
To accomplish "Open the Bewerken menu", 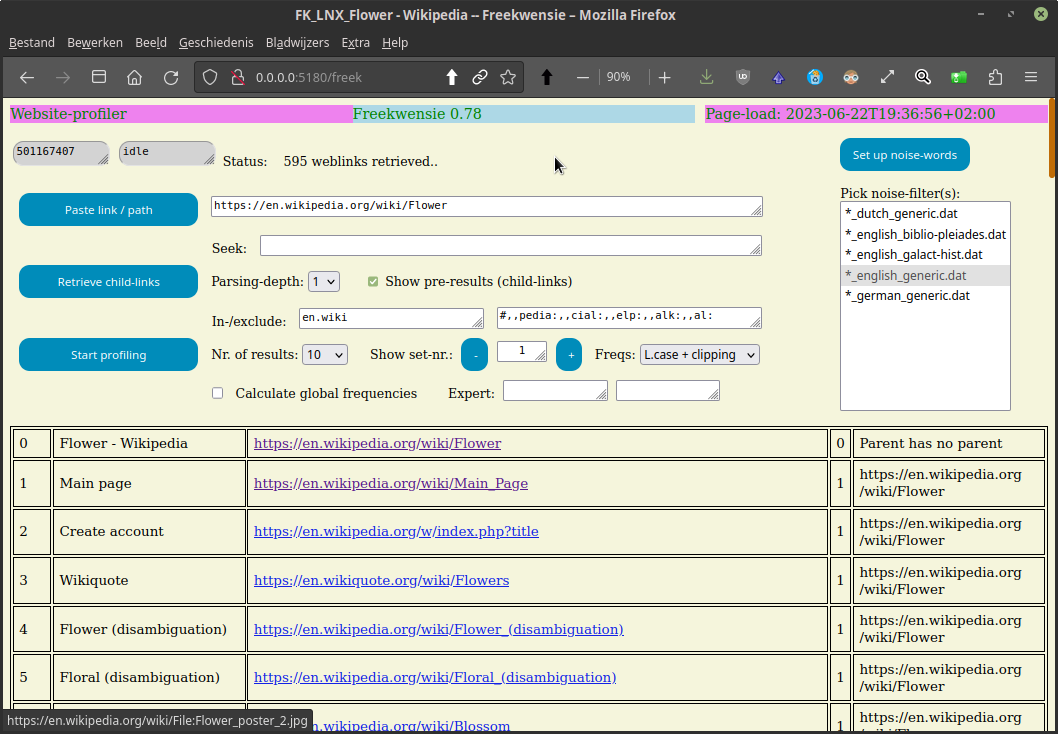I will coord(95,43).
